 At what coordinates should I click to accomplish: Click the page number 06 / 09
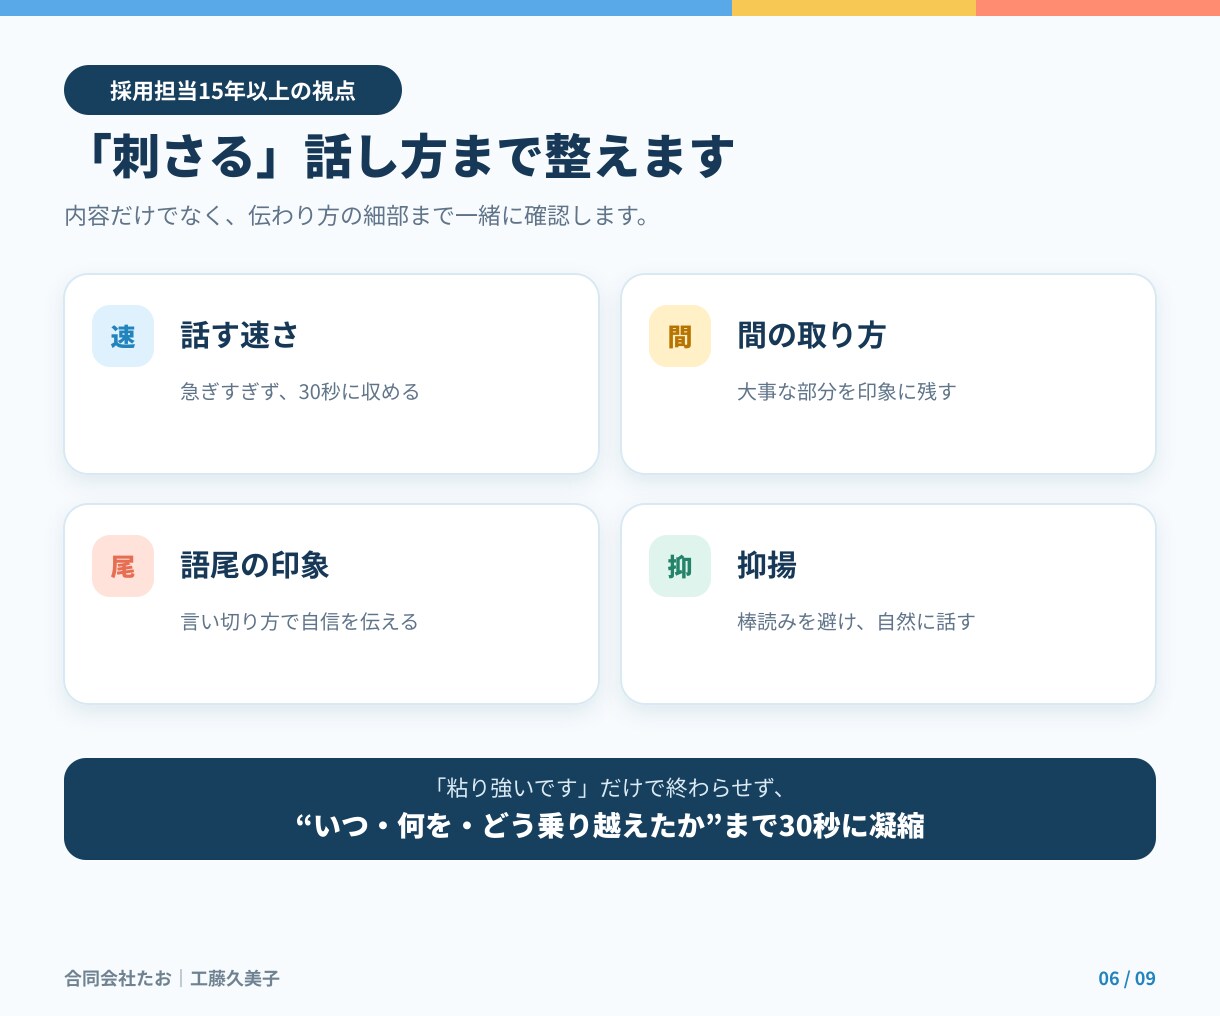tap(1127, 979)
